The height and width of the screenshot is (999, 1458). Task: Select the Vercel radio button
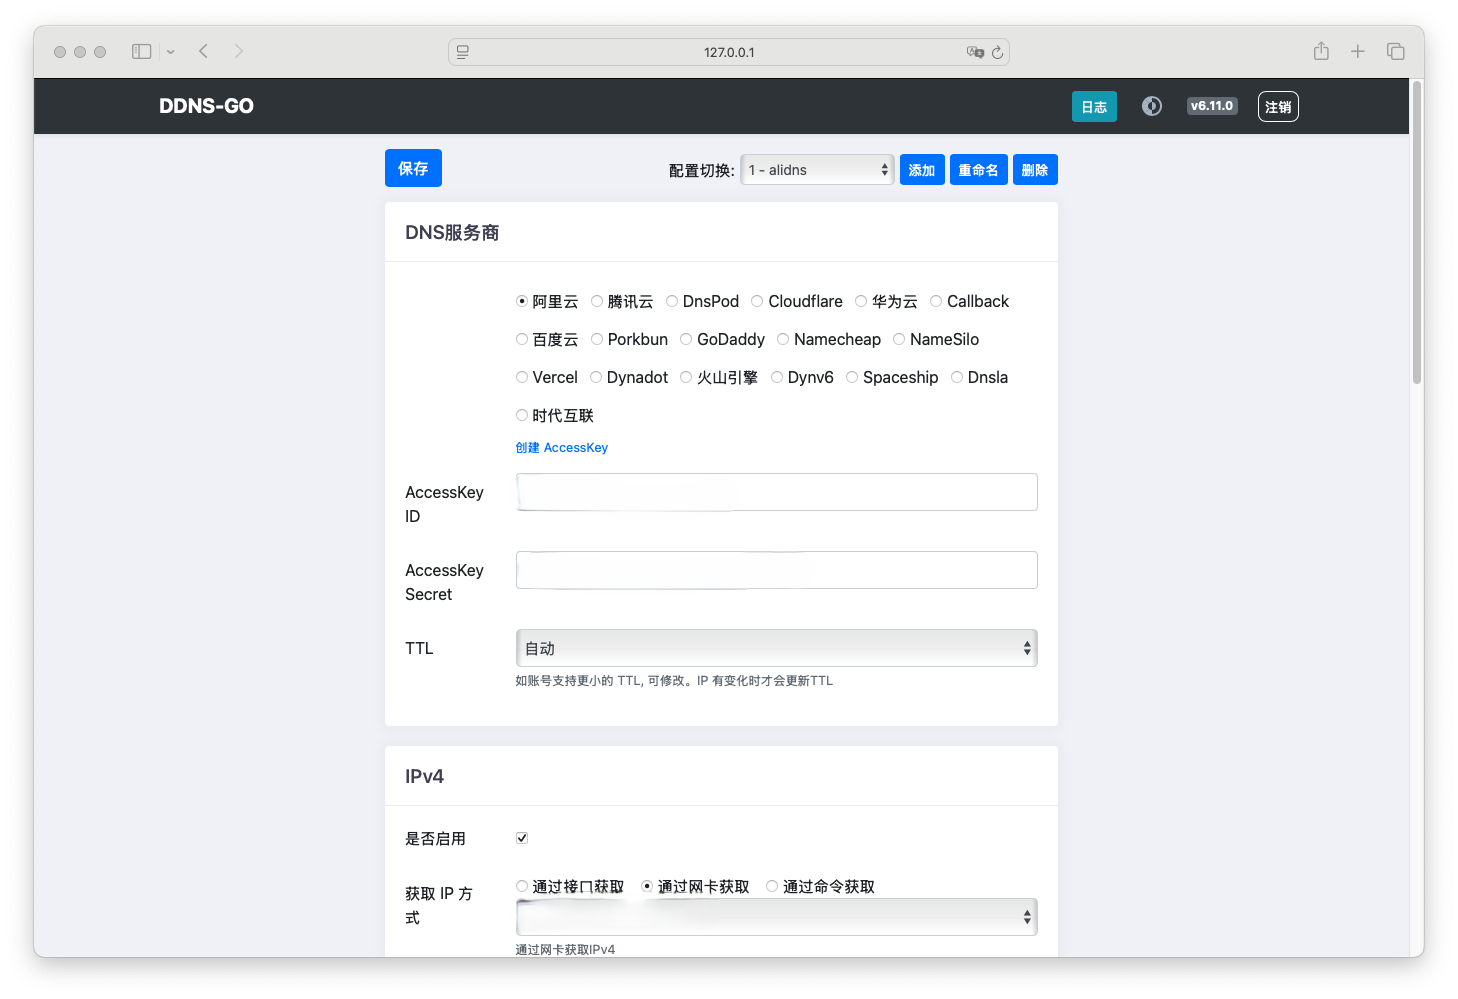tap(522, 377)
